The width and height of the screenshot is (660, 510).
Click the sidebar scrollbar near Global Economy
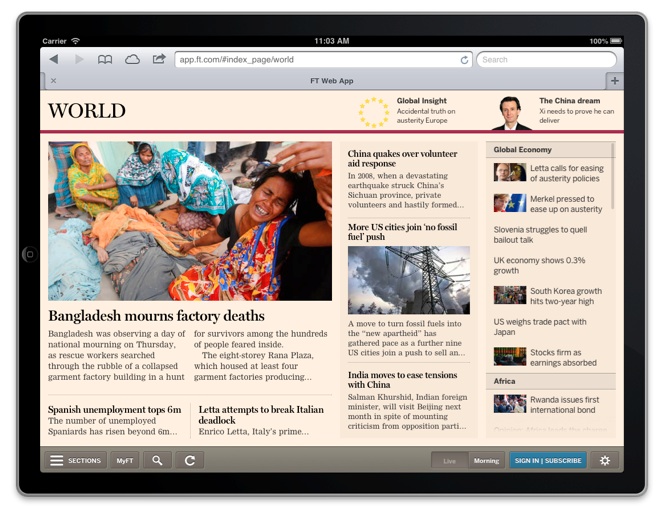[x=613, y=176]
